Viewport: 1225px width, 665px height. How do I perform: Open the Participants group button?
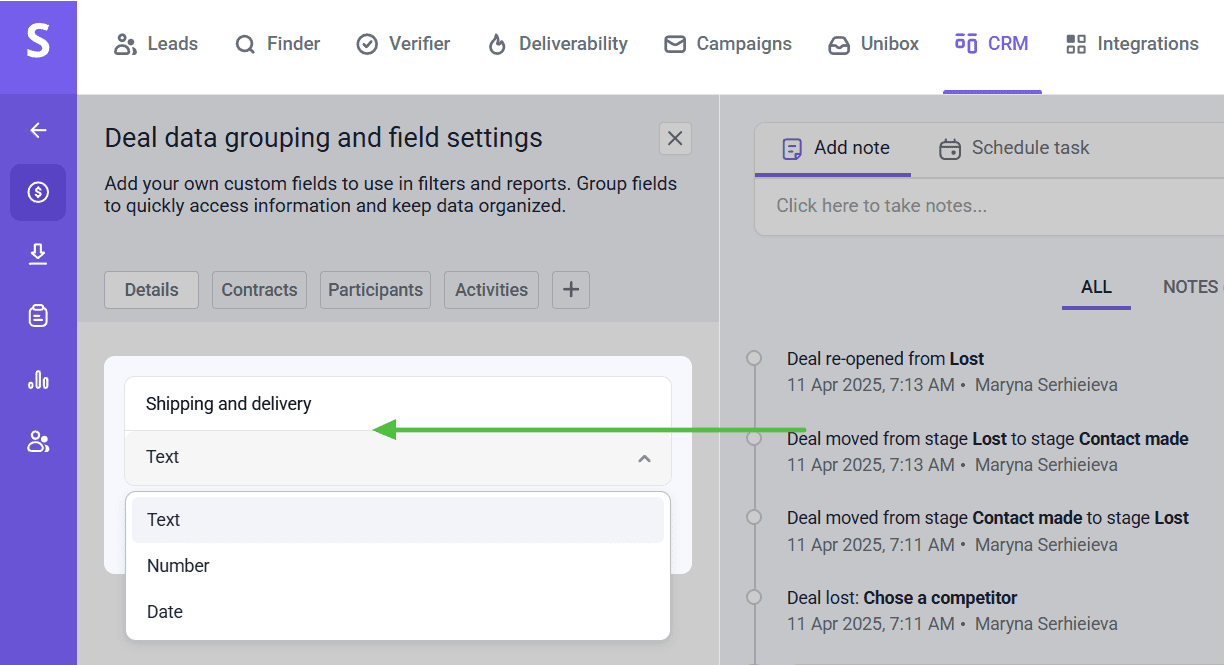tap(375, 290)
